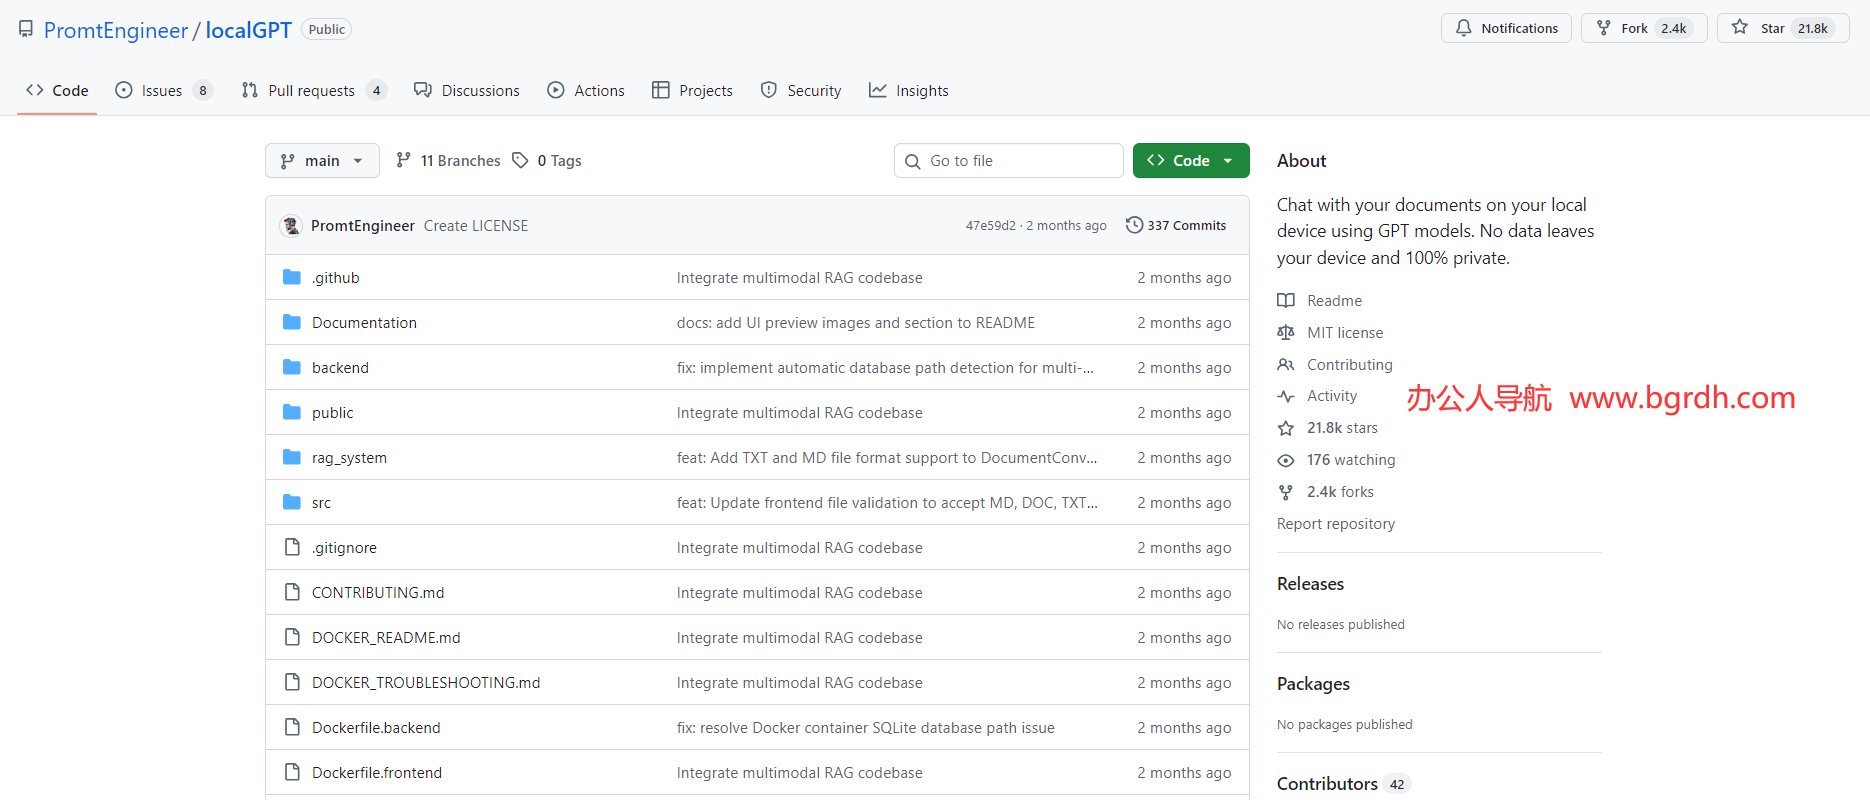Open the DOCKER_TROUBLESHOOTING.md file name
The width and height of the screenshot is (1870, 800).
426,683
